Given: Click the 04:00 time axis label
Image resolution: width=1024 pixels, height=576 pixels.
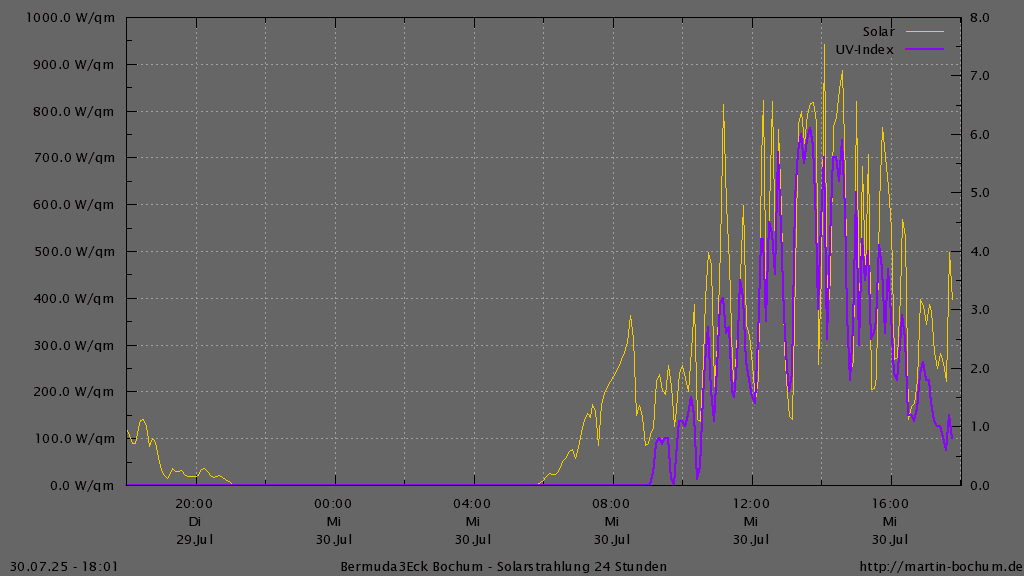Looking at the screenshot, I should (472, 504).
